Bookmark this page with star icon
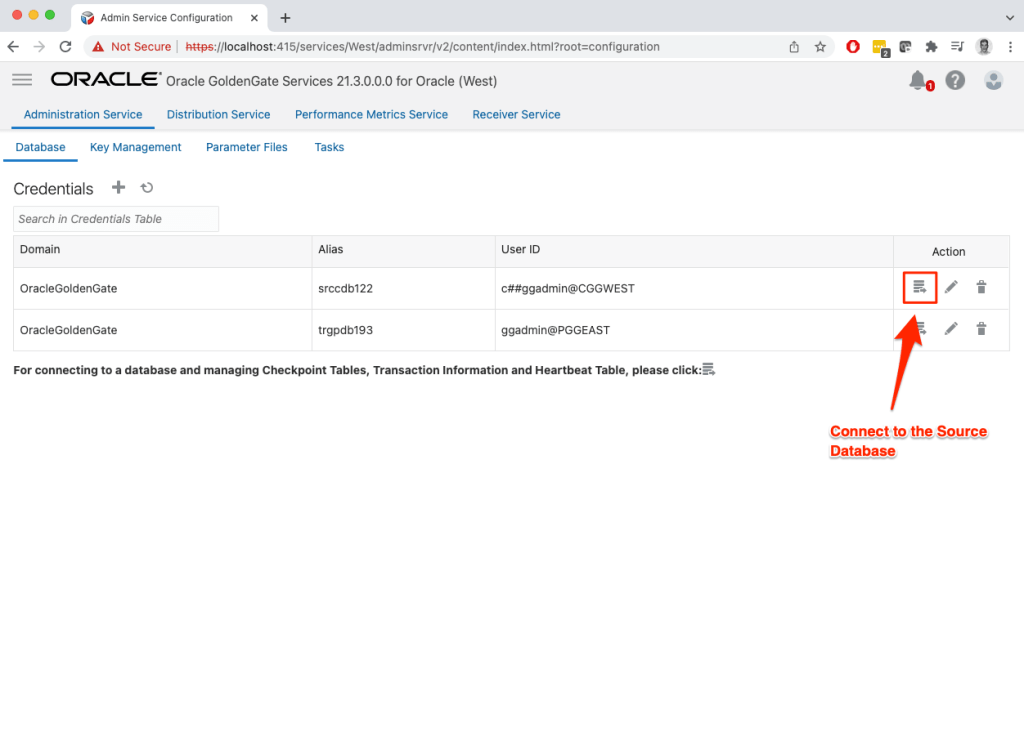Screen dimensions: 1024x741 click(820, 47)
